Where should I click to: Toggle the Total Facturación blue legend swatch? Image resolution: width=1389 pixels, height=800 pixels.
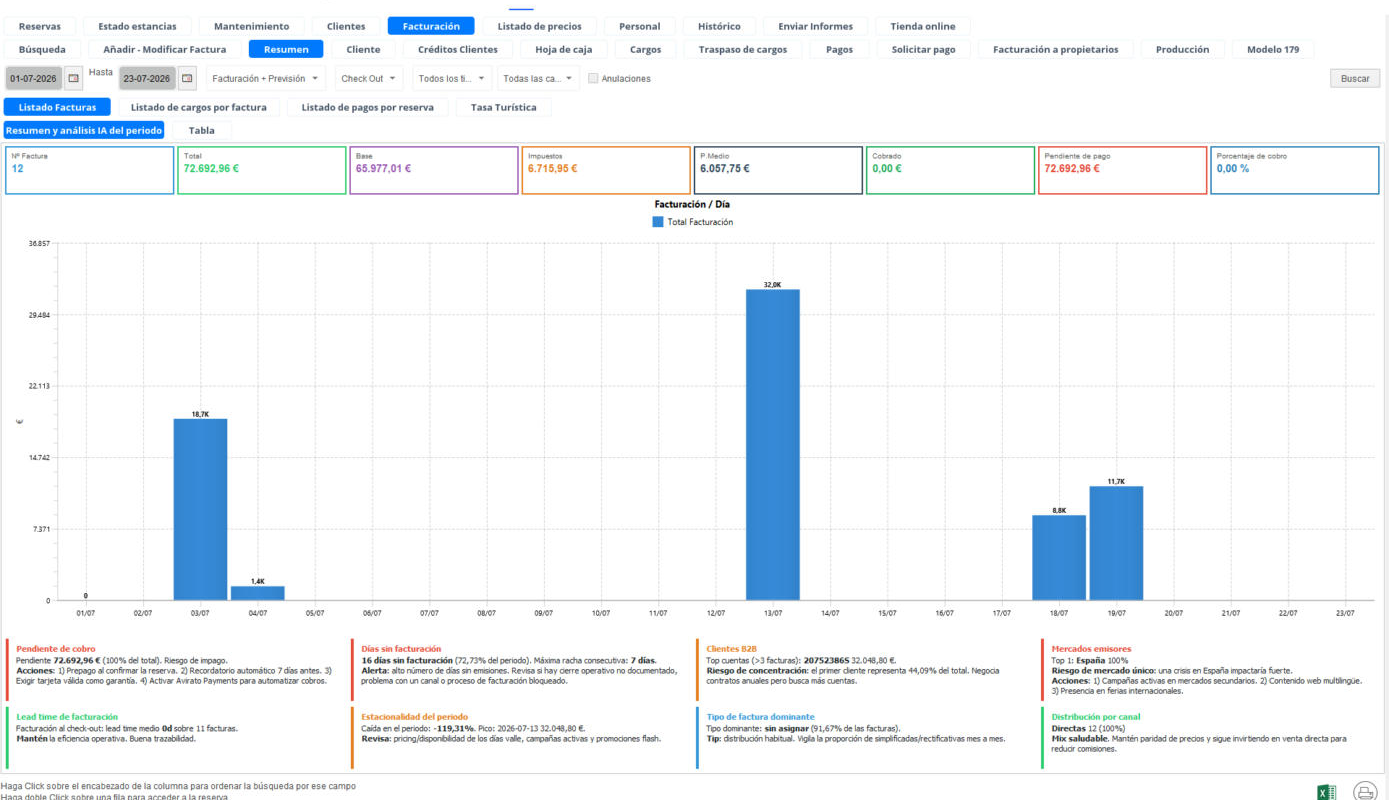click(658, 222)
